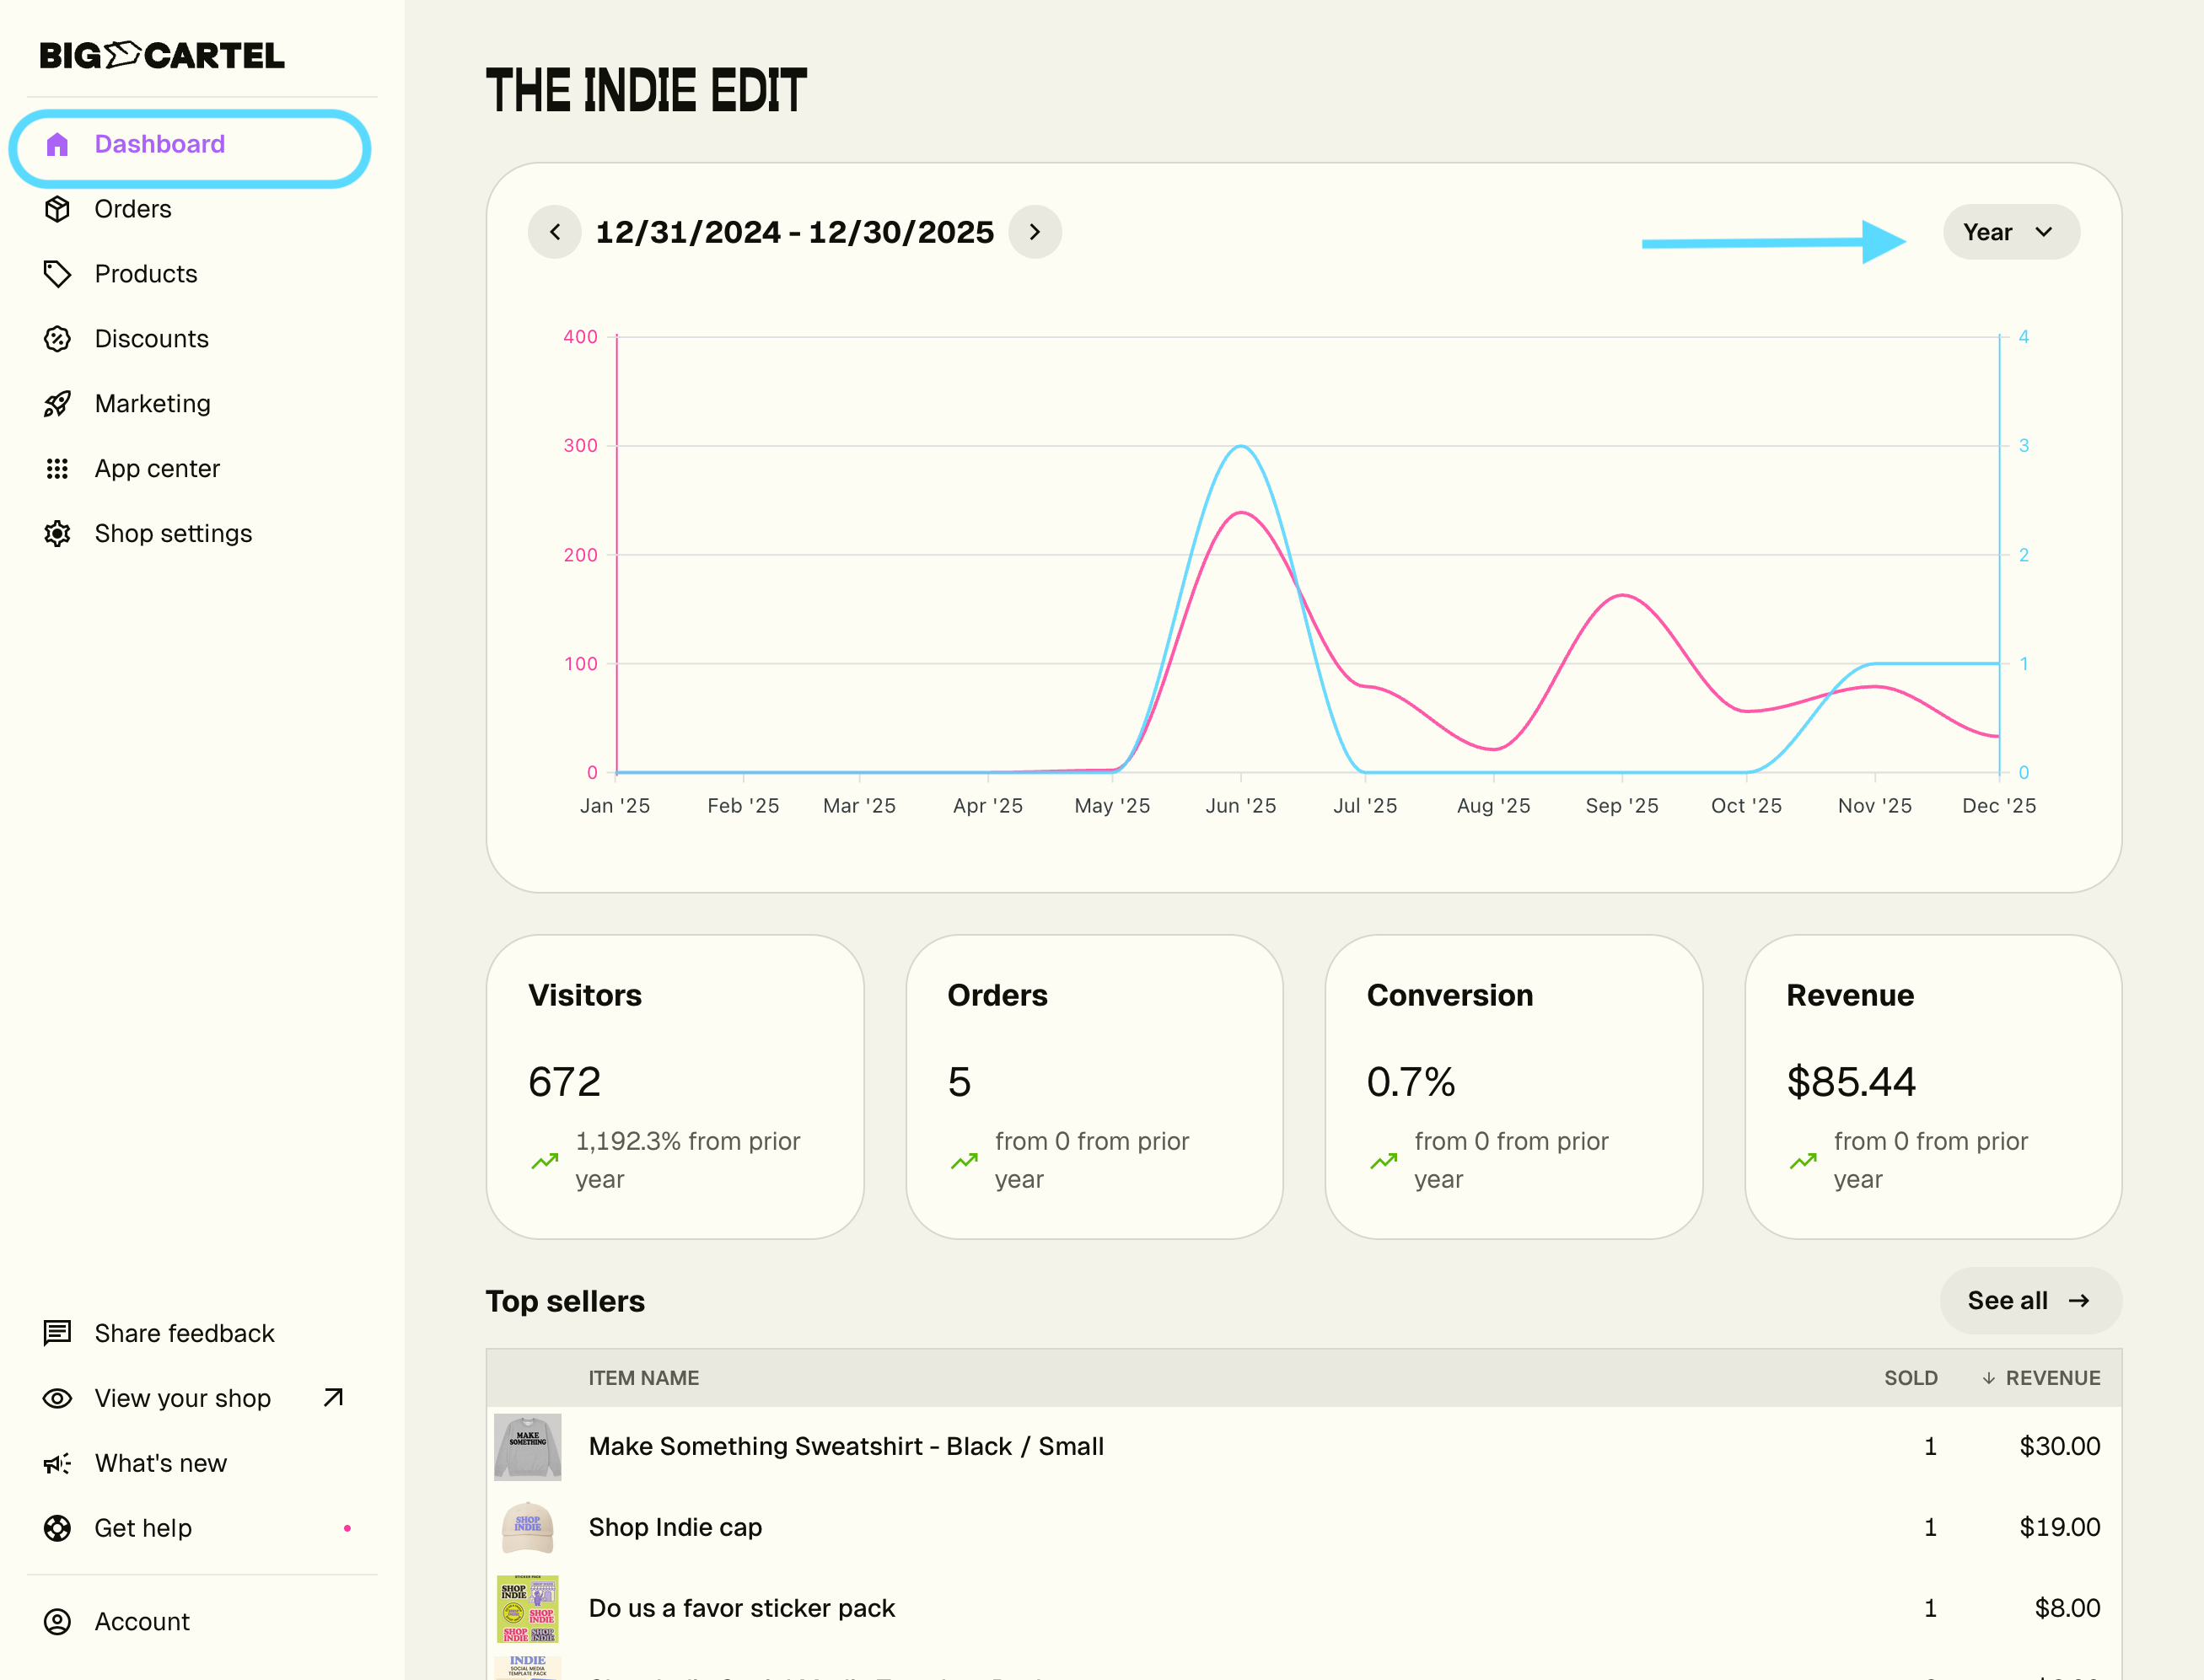Open Share feedback link
The height and width of the screenshot is (1680, 2204).
coord(184,1333)
